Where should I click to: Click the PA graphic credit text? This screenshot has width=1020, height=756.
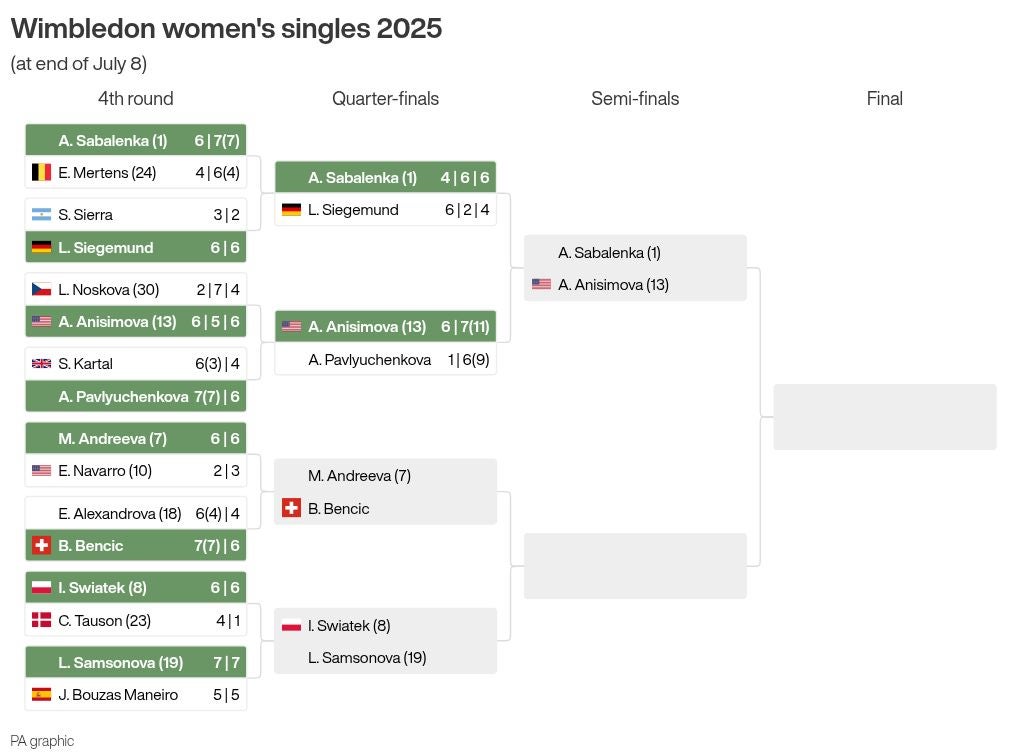pyautogui.click(x=42, y=741)
